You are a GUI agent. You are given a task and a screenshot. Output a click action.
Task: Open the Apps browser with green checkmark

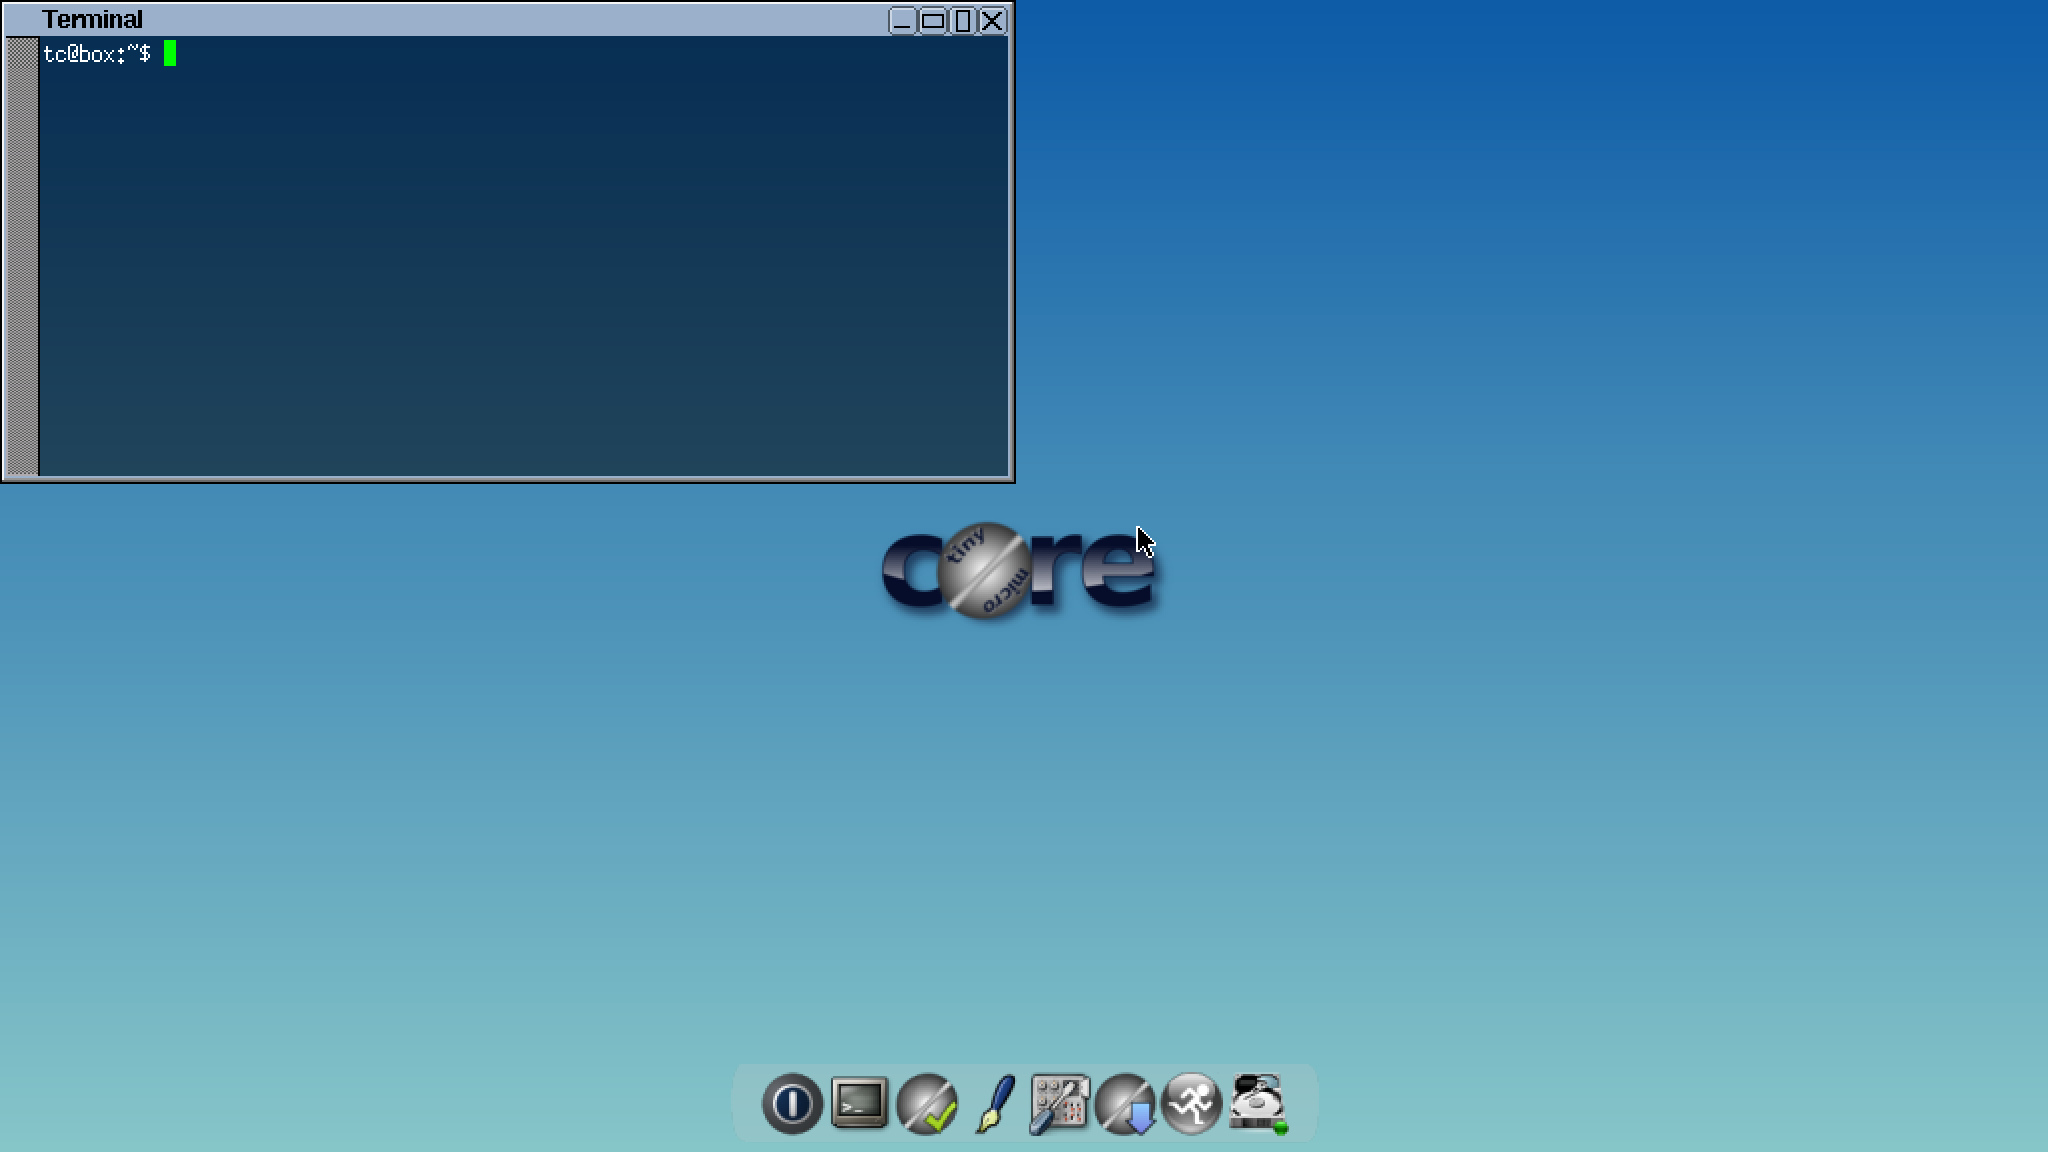(925, 1103)
